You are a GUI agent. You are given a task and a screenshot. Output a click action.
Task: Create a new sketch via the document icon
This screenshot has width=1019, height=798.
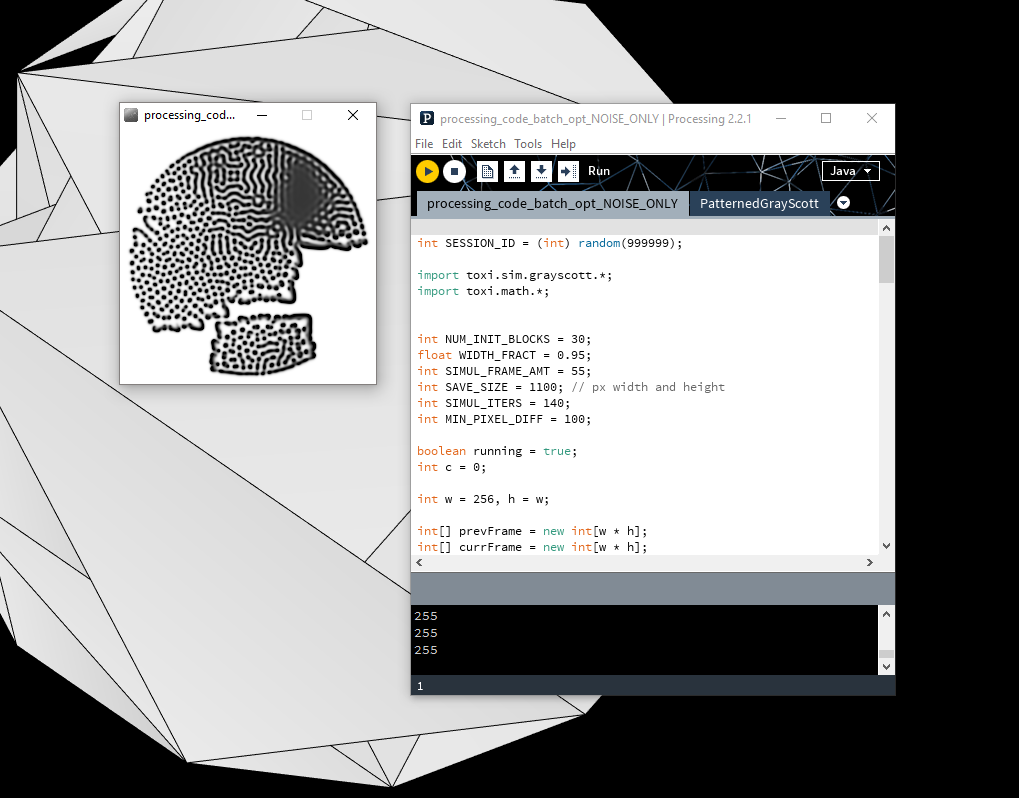[488, 171]
